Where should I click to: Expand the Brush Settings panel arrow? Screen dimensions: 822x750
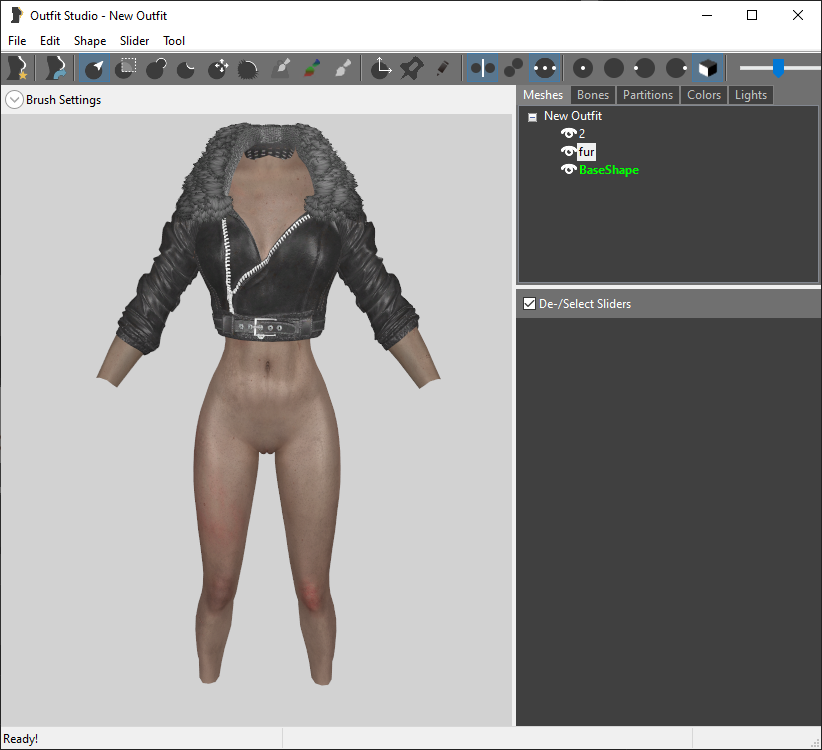(15, 100)
